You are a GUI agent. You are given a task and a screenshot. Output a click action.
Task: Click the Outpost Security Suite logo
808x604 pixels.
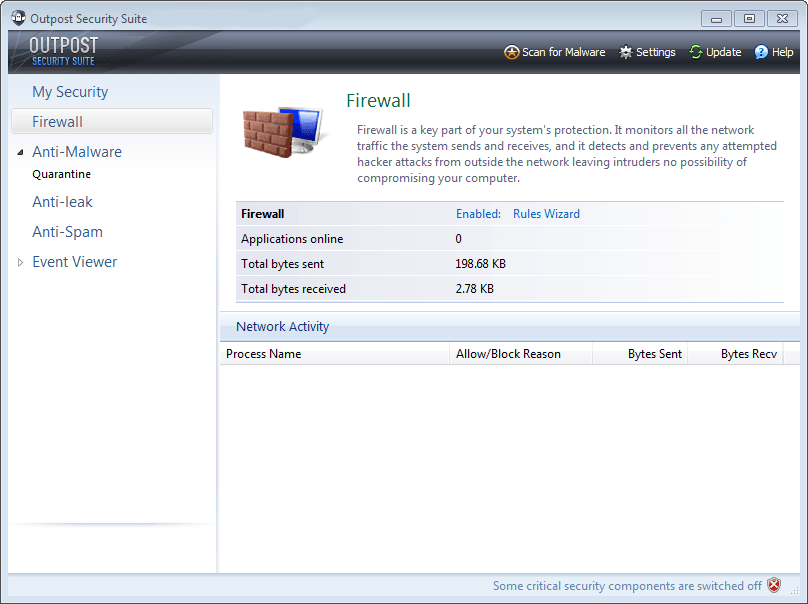coord(63,52)
